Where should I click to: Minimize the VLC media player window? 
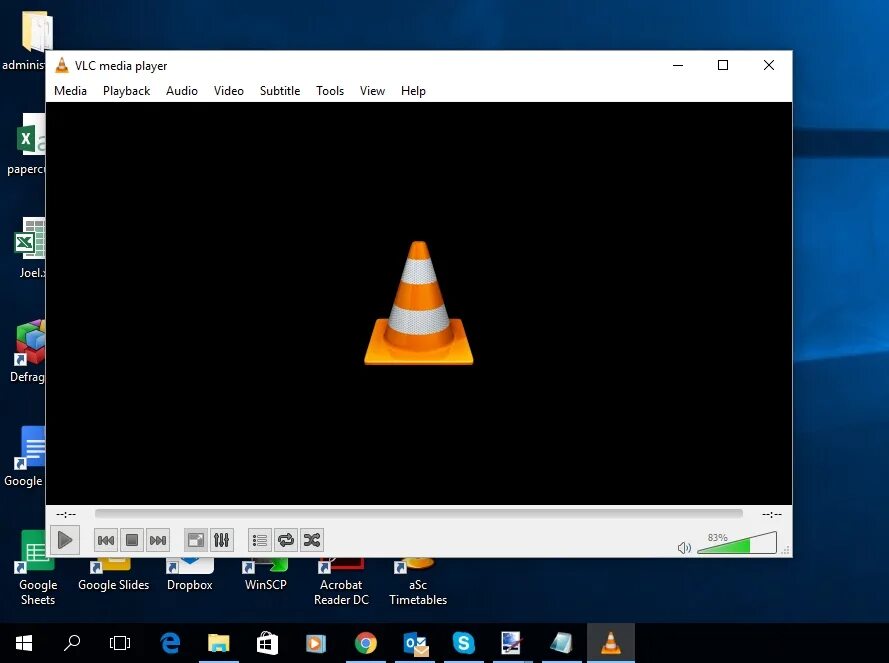click(678, 65)
